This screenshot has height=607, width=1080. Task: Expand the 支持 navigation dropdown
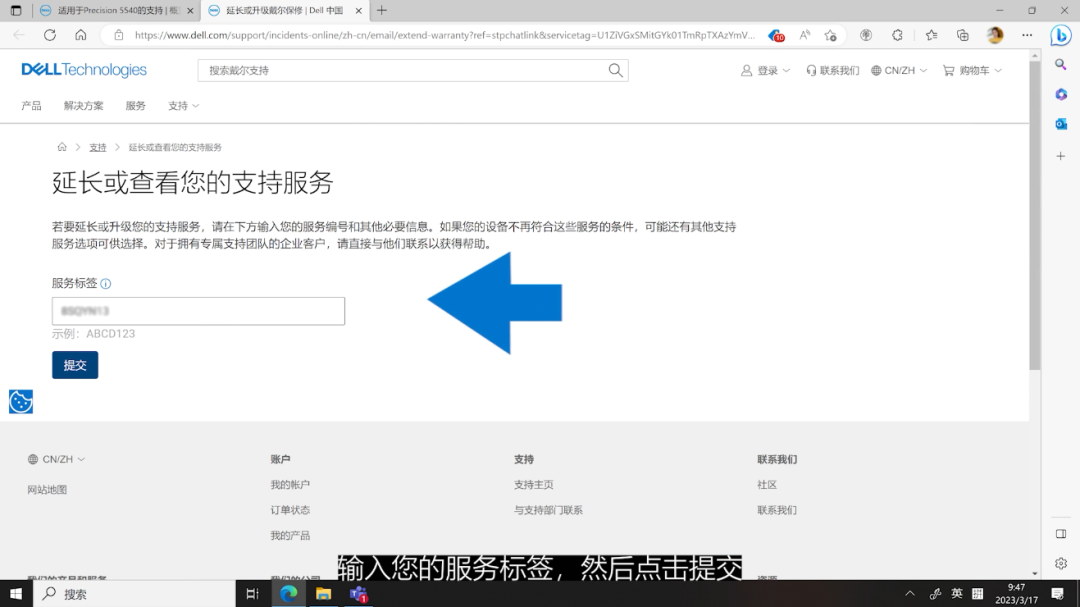point(180,105)
